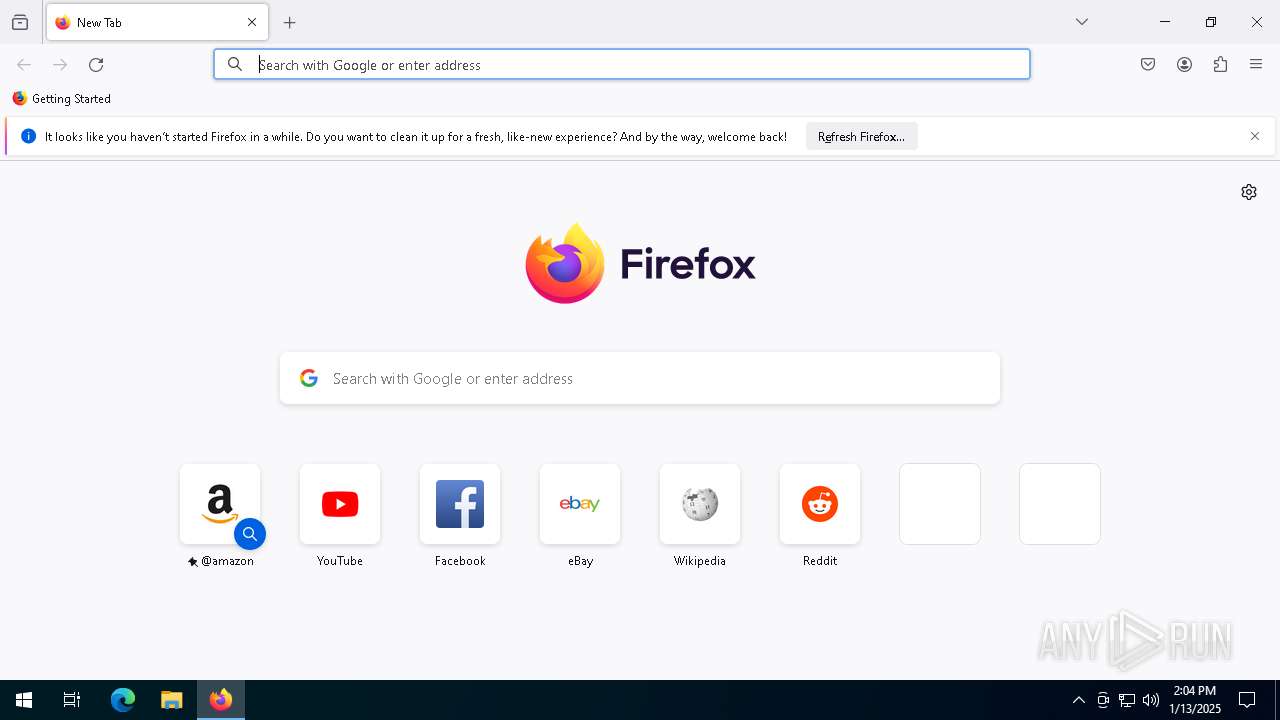
Task: Click the @amazon label text
Action: coord(227,561)
